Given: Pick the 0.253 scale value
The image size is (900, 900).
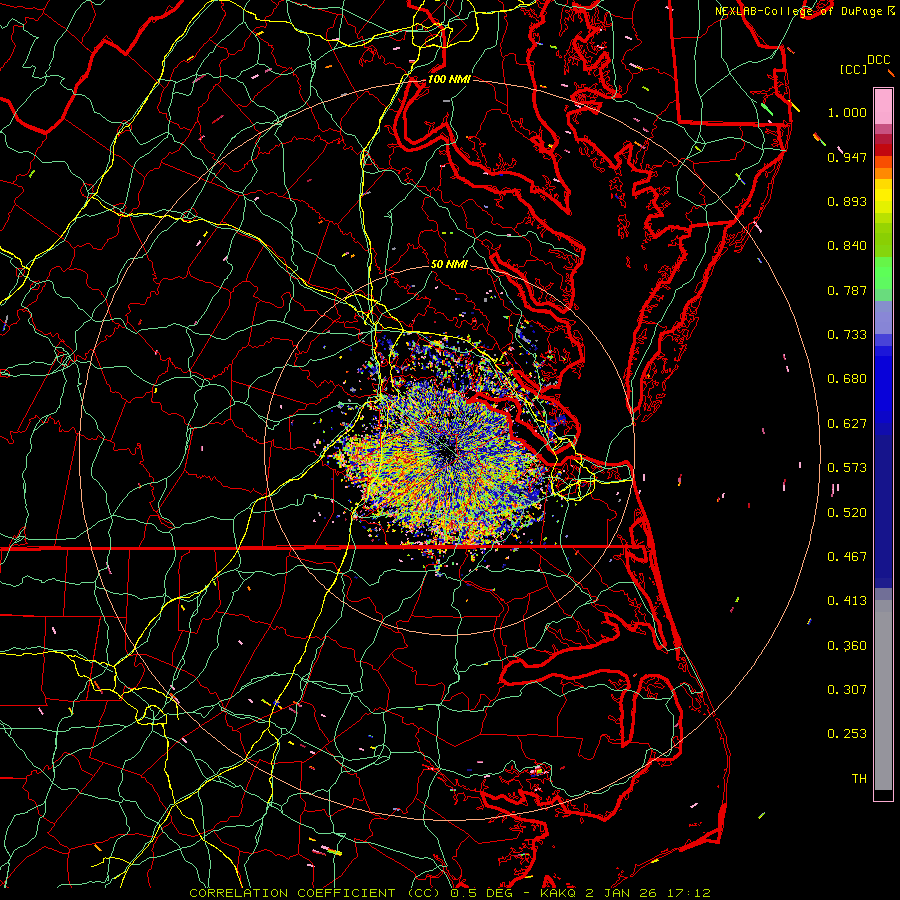Looking at the screenshot, I should 847,734.
